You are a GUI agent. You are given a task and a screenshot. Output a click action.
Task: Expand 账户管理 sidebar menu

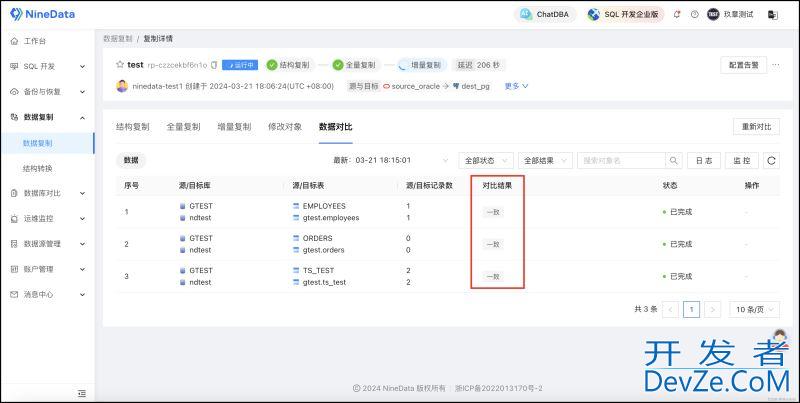48,269
